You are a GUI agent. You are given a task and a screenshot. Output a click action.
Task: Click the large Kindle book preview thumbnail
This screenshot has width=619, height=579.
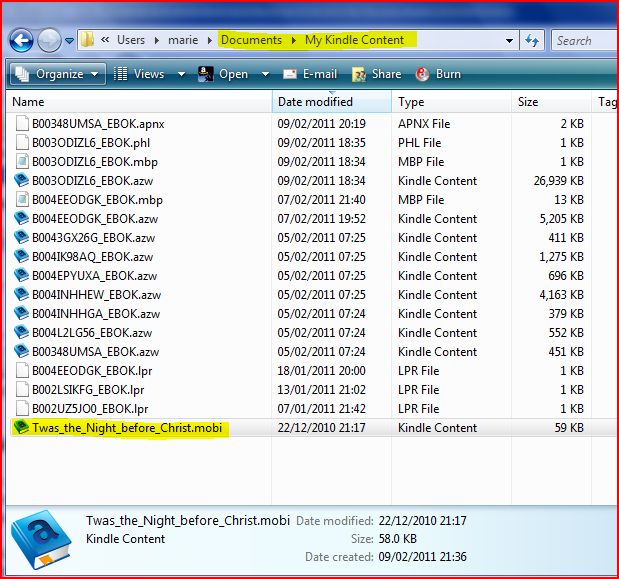[41, 540]
